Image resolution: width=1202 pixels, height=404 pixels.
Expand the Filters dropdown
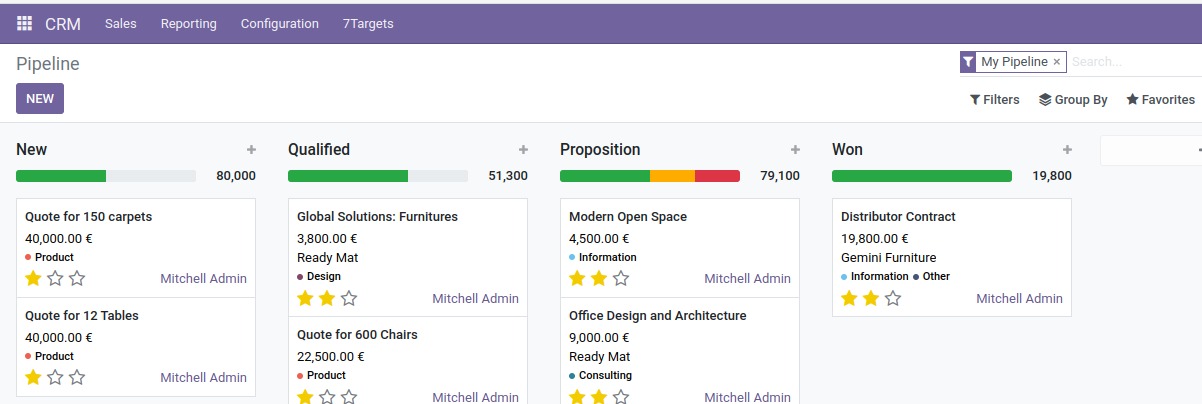995,100
